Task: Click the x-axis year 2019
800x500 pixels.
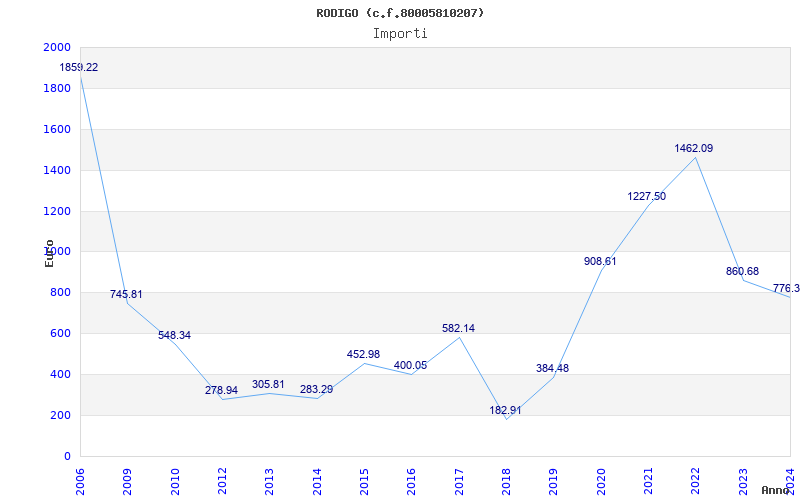Action: [x=554, y=482]
